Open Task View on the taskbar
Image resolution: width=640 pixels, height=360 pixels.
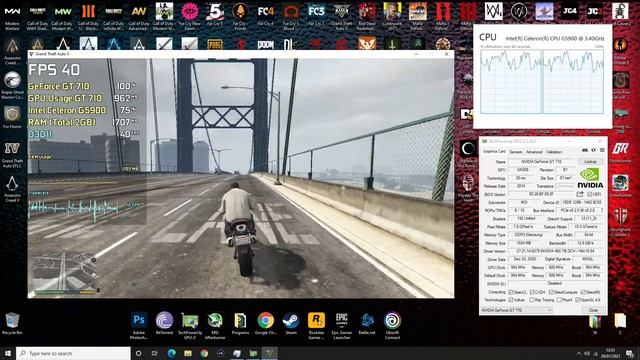tap(155, 353)
